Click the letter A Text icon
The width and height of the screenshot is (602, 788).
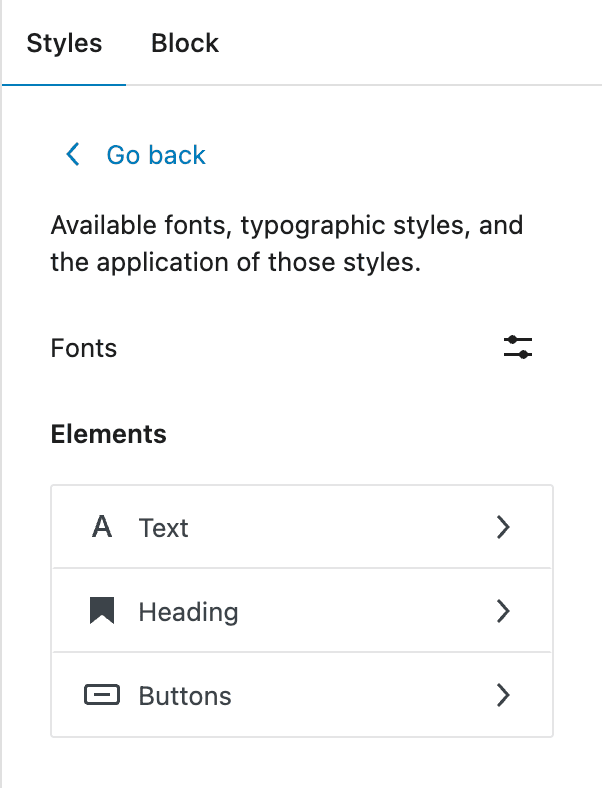(101, 528)
